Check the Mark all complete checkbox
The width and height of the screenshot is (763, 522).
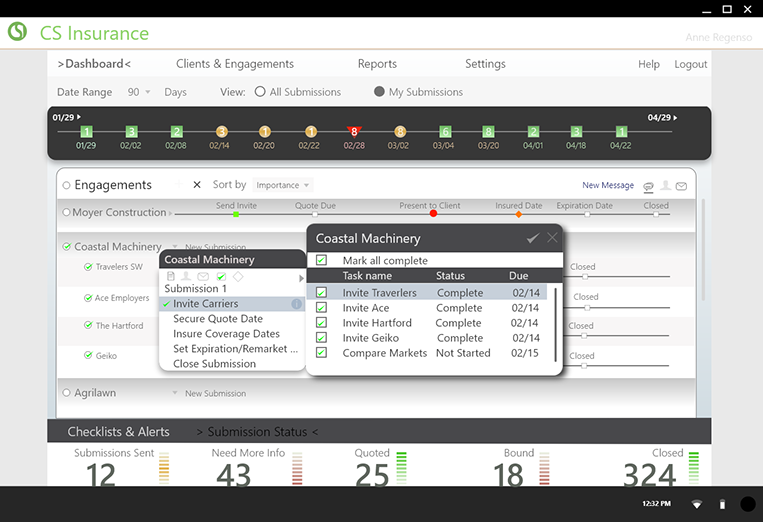(x=322, y=260)
